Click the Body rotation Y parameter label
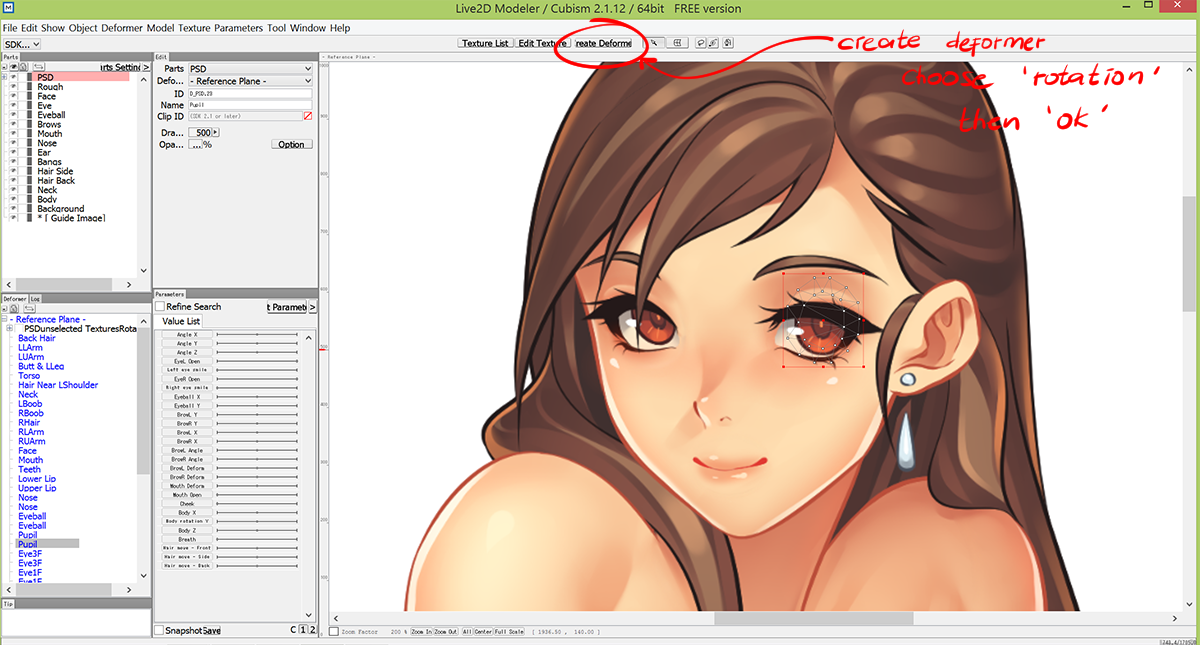The height and width of the screenshot is (645, 1200). tap(187, 521)
